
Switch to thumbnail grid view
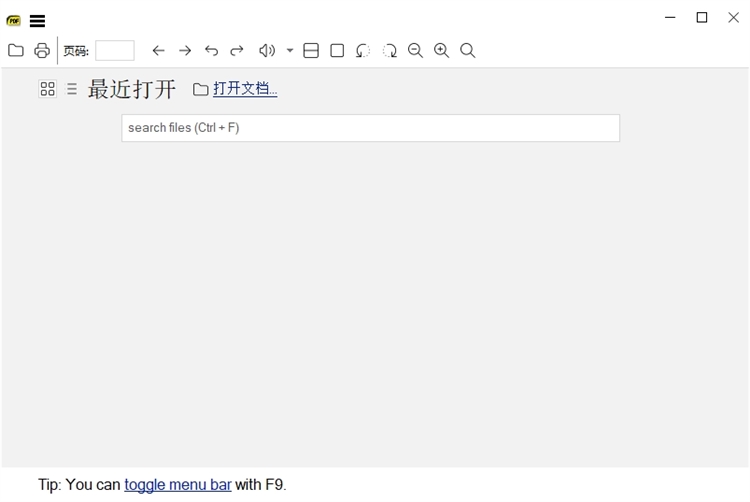click(x=47, y=88)
